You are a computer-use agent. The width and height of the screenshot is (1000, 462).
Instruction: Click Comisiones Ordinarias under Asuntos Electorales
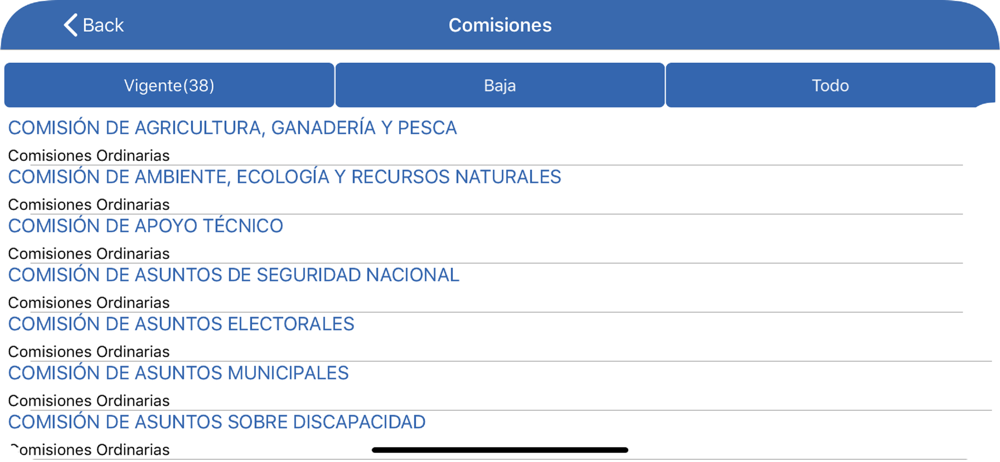89,352
